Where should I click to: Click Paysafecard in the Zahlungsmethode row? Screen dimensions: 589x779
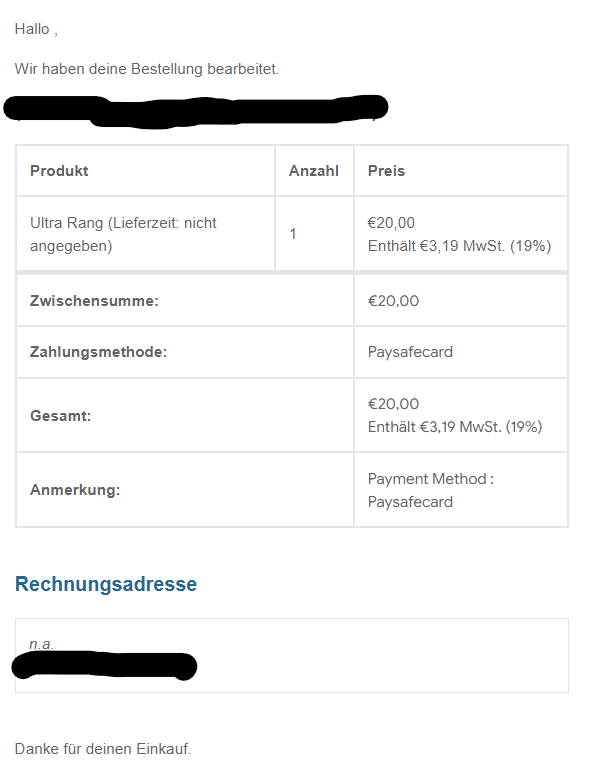[410, 352]
